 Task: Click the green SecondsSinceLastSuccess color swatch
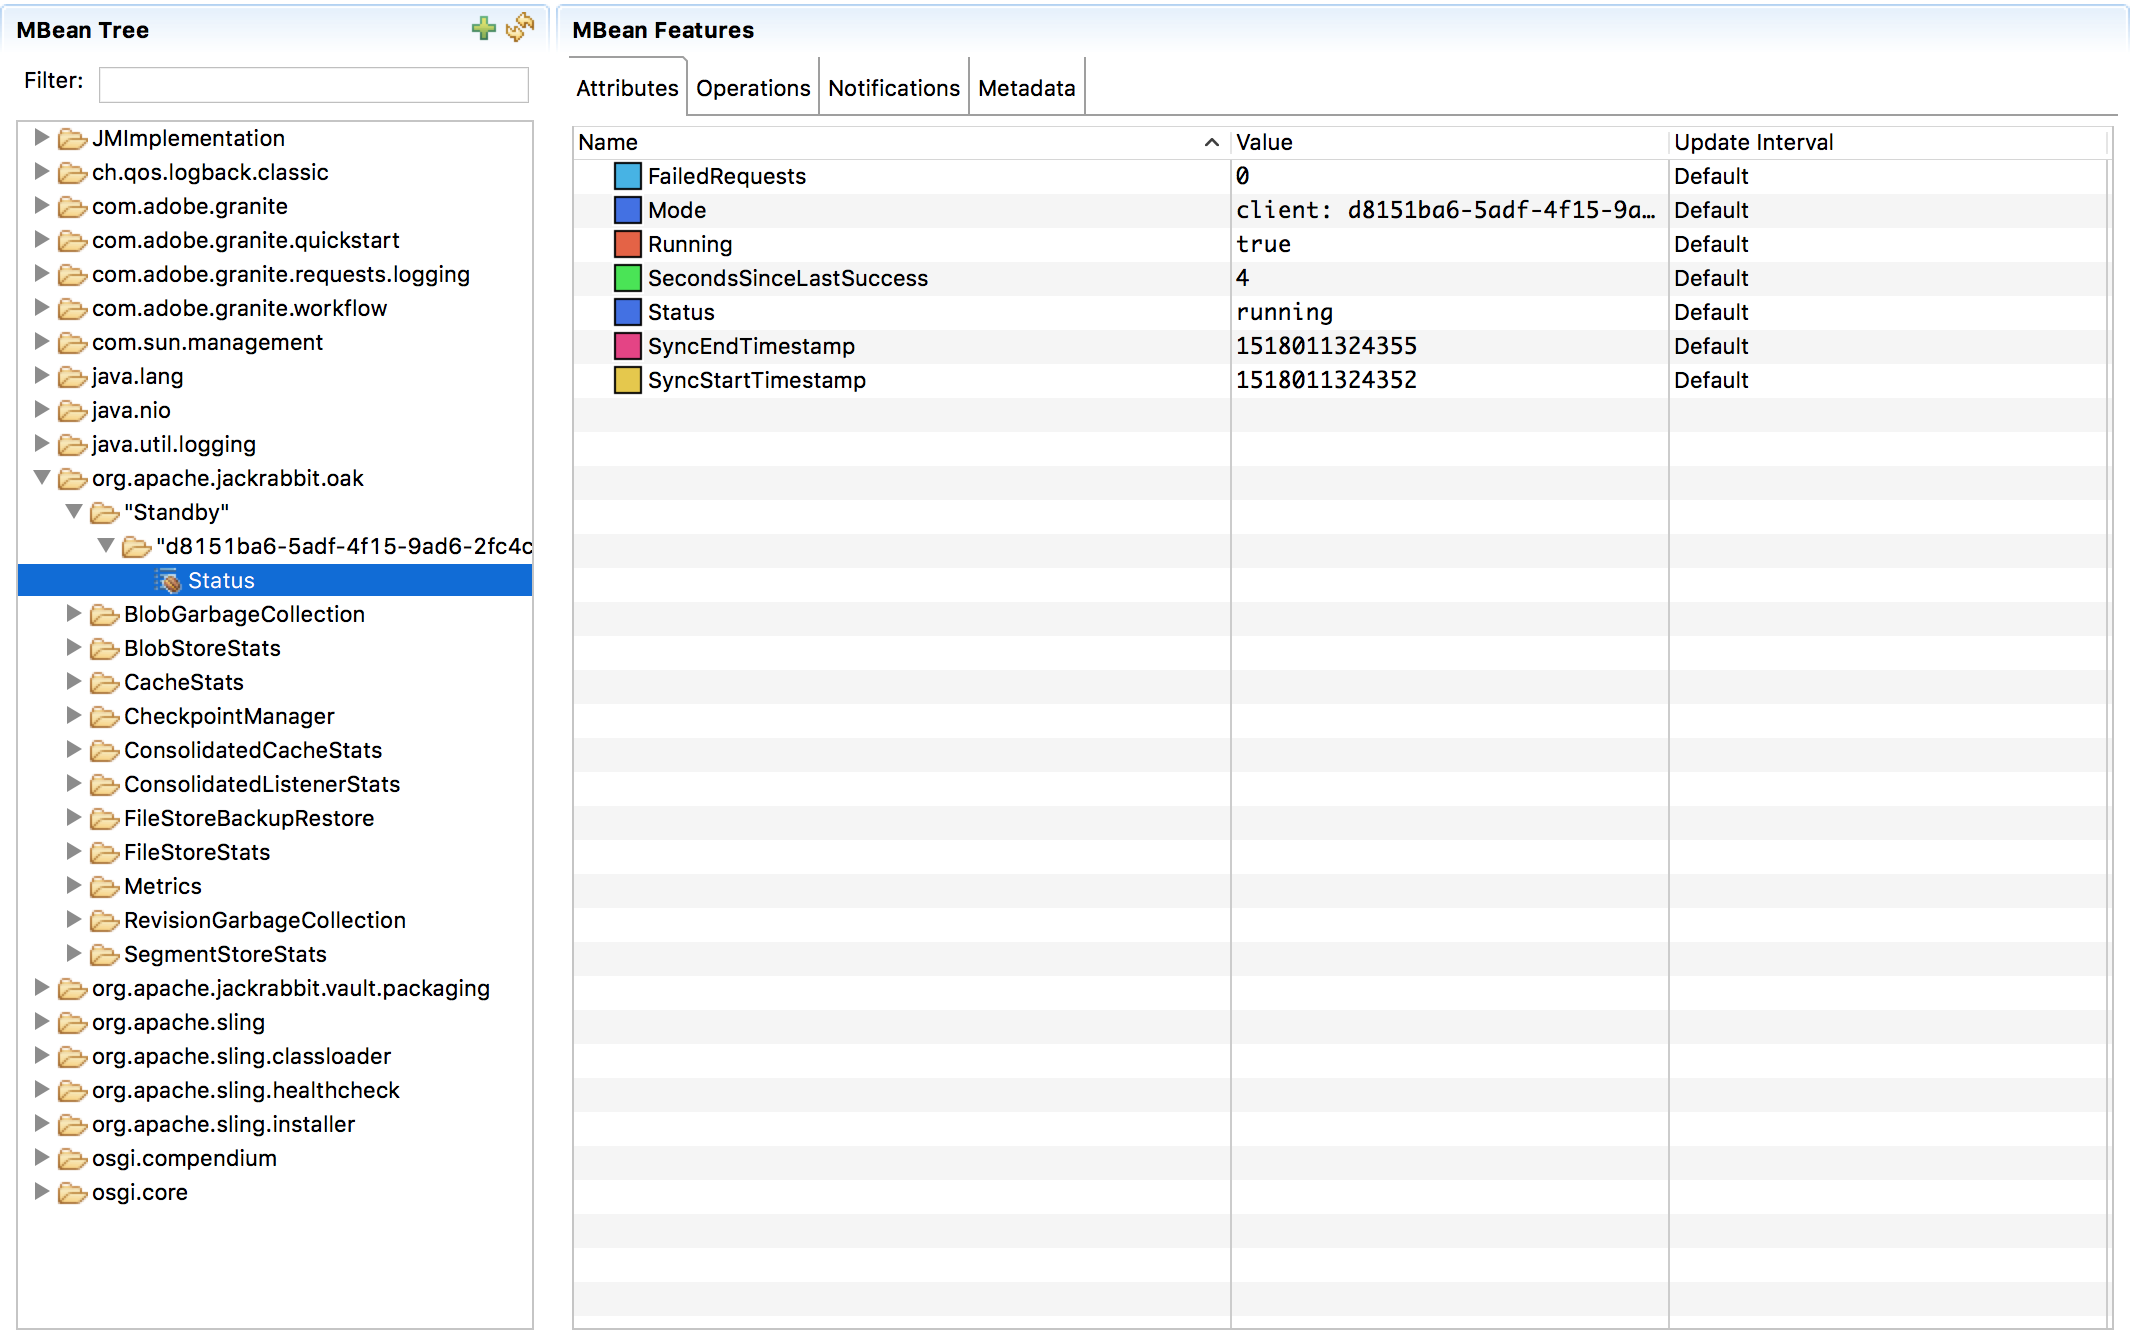pos(627,278)
